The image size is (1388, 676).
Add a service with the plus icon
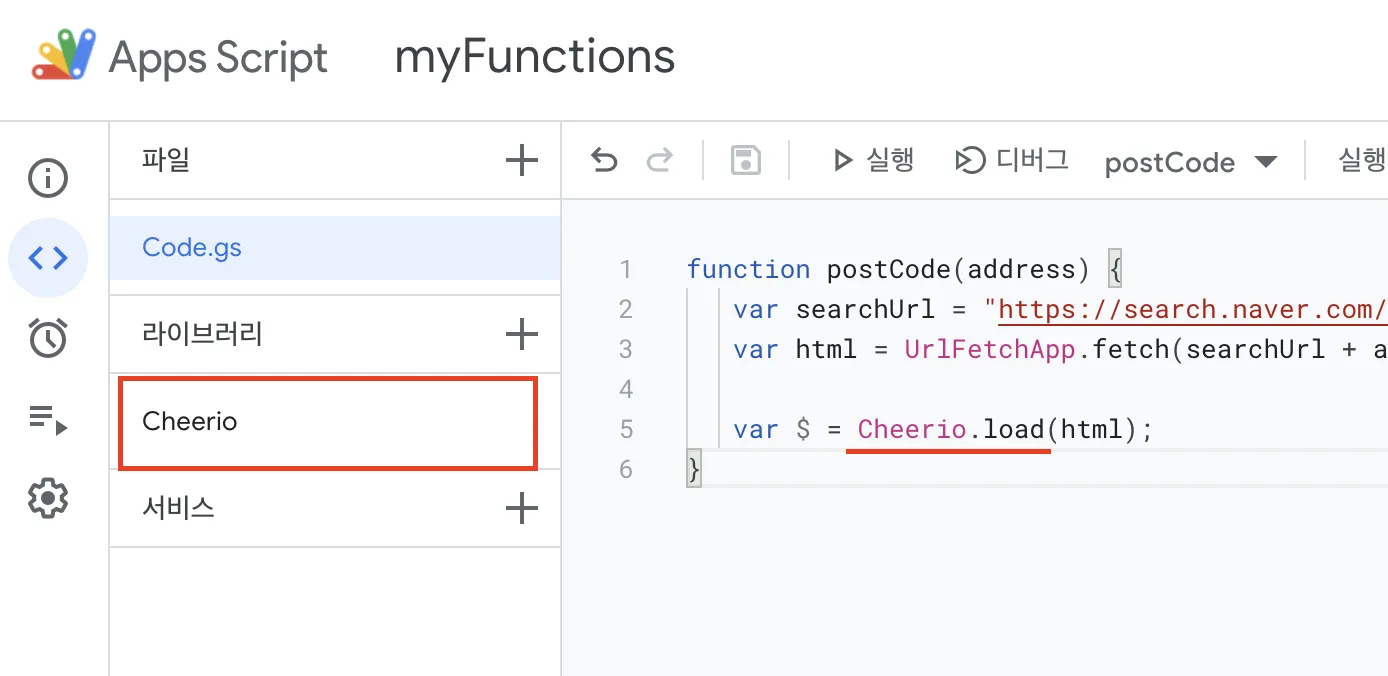coord(522,508)
